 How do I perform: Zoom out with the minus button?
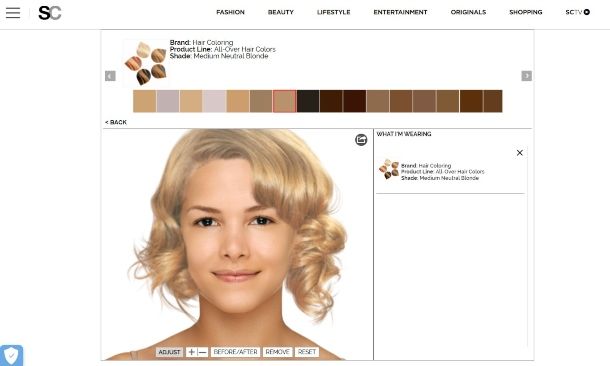pos(202,352)
